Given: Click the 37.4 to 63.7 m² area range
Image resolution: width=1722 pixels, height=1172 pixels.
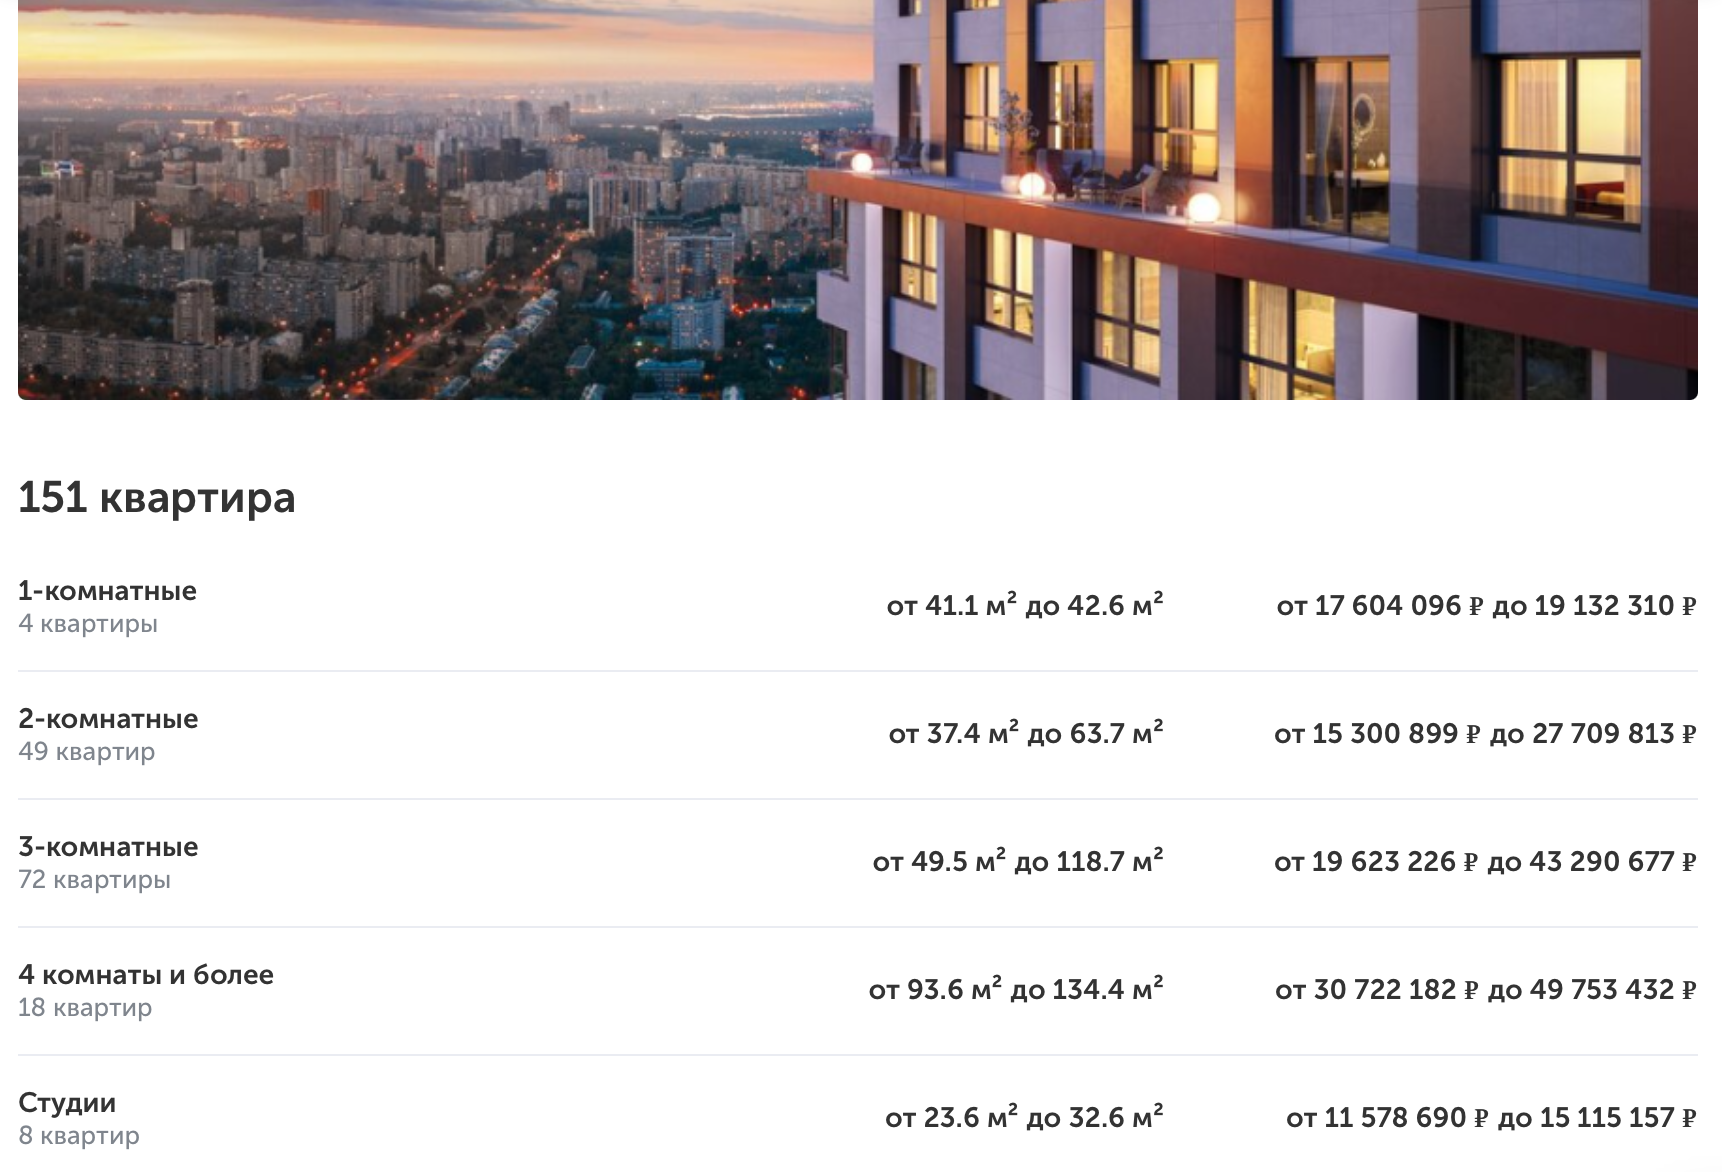Looking at the screenshot, I should pyautogui.click(x=1026, y=734).
